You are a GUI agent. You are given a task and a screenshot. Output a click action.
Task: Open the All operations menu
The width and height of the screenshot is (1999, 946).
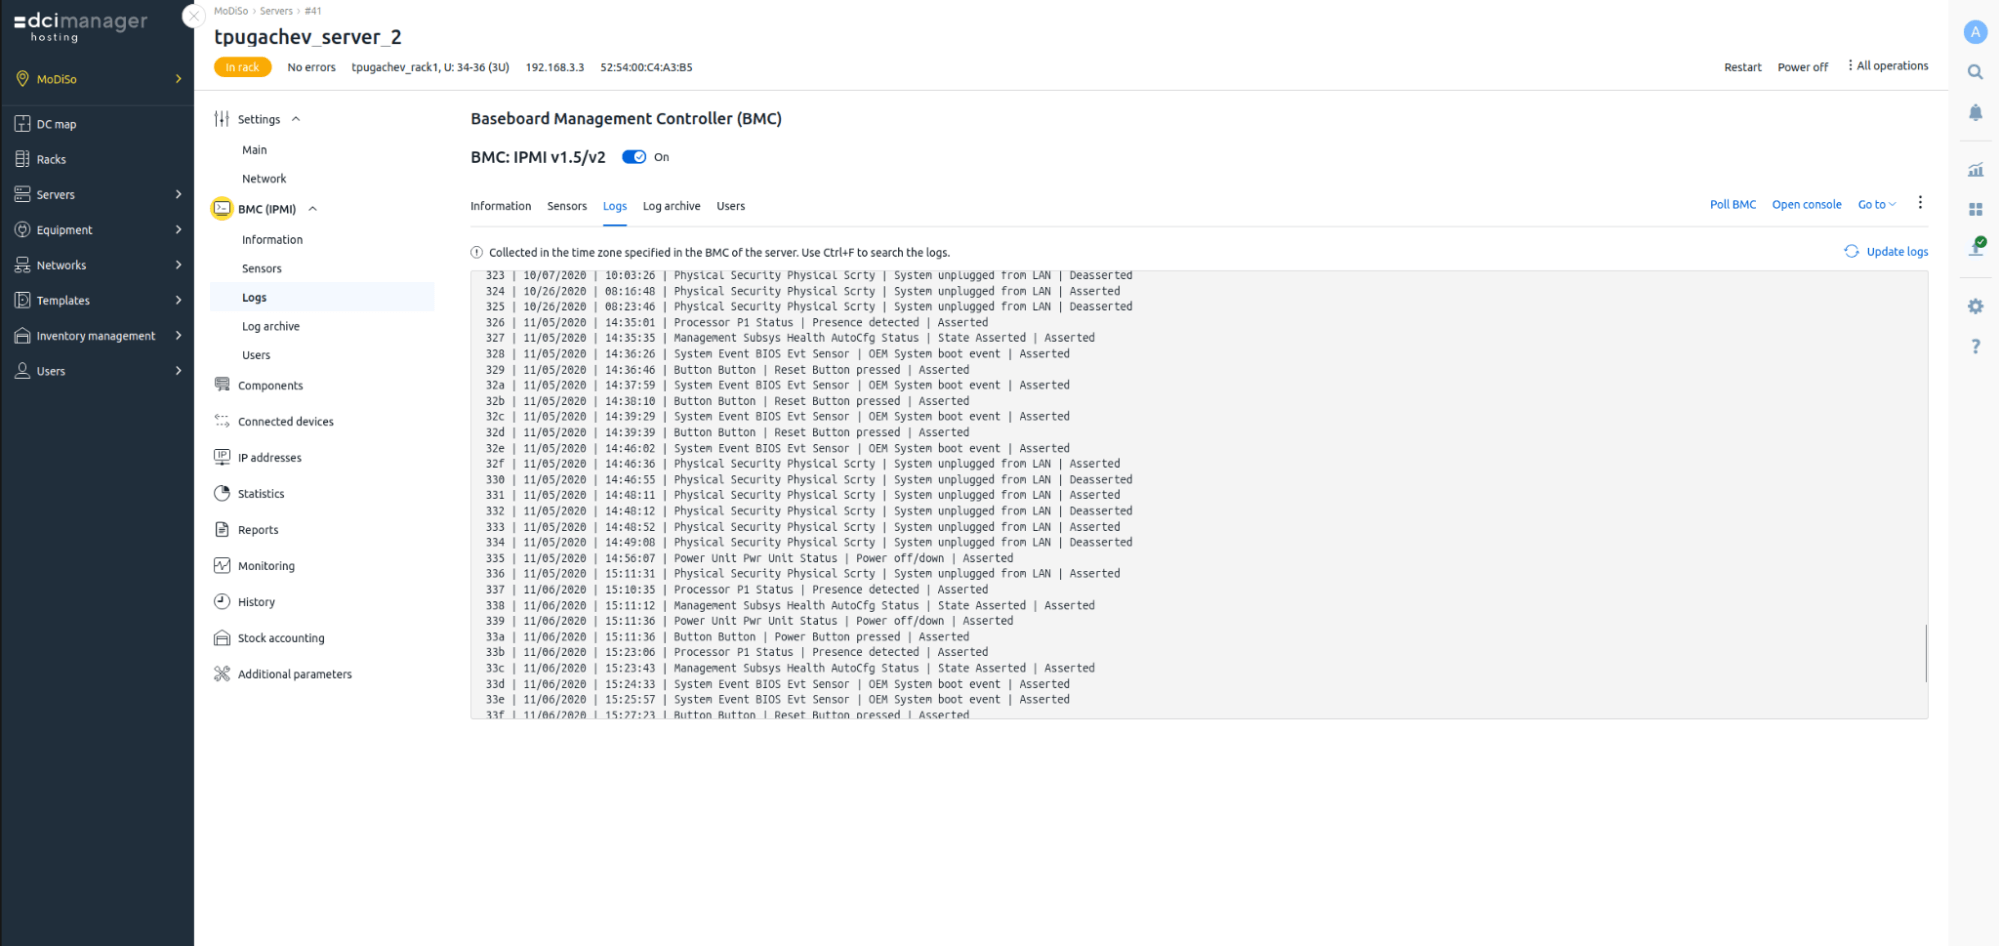coord(1887,66)
